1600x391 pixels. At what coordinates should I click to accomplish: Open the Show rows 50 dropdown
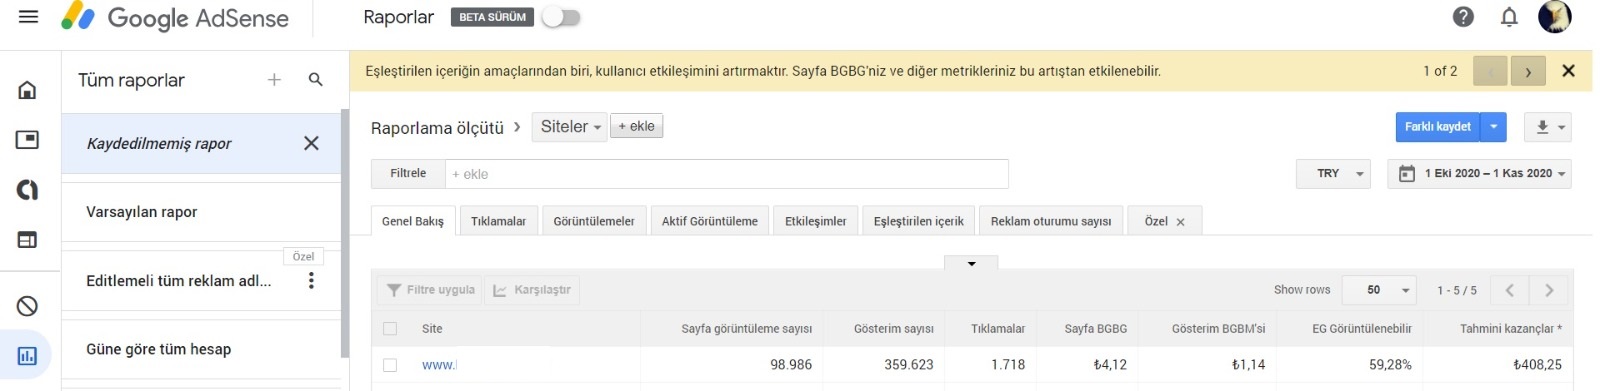(x=1379, y=290)
